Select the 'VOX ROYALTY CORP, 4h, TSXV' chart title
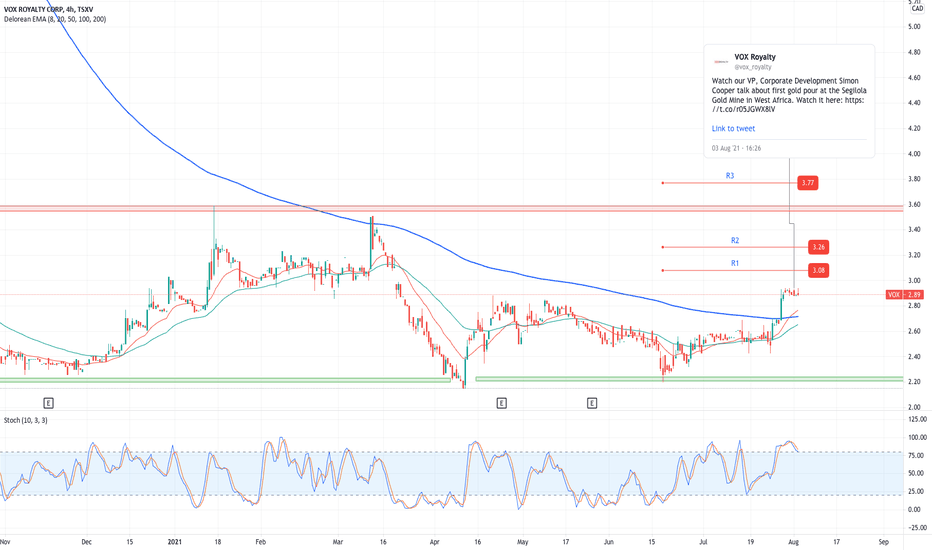Screen dimensions: 932x550 click(x=49, y=10)
